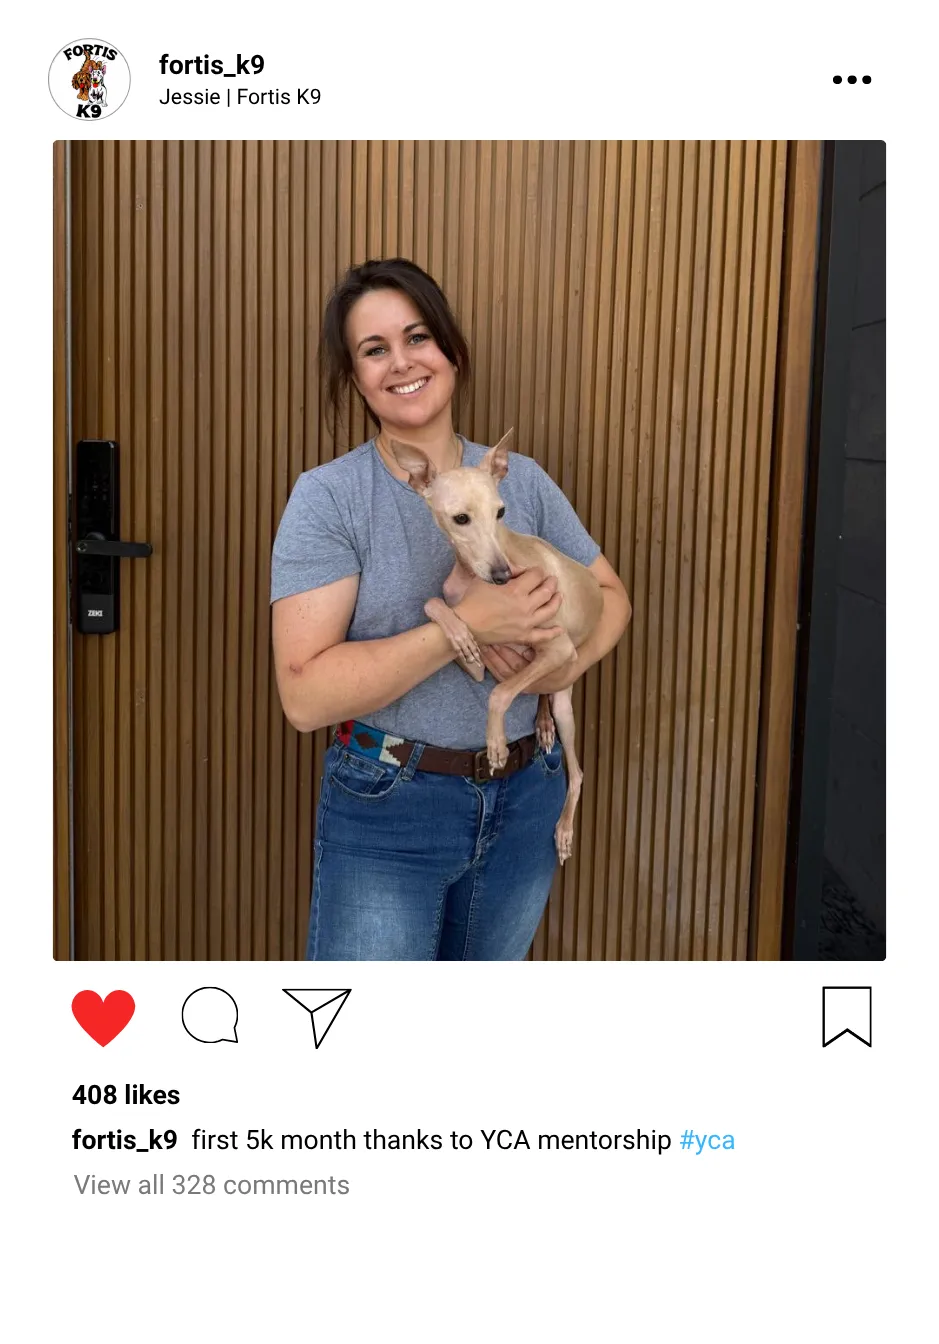939x1344 pixels.
Task: View the list of 408 likes
Action: click(x=126, y=1095)
